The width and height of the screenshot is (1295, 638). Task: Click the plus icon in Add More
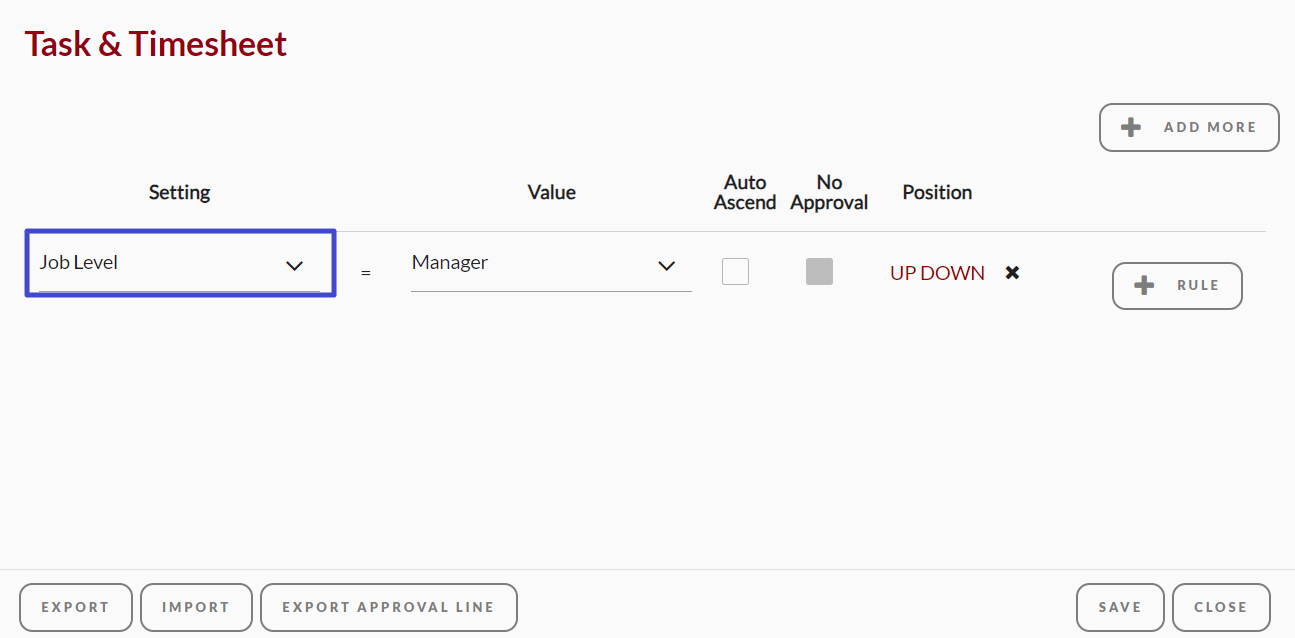[x=1131, y=127]
